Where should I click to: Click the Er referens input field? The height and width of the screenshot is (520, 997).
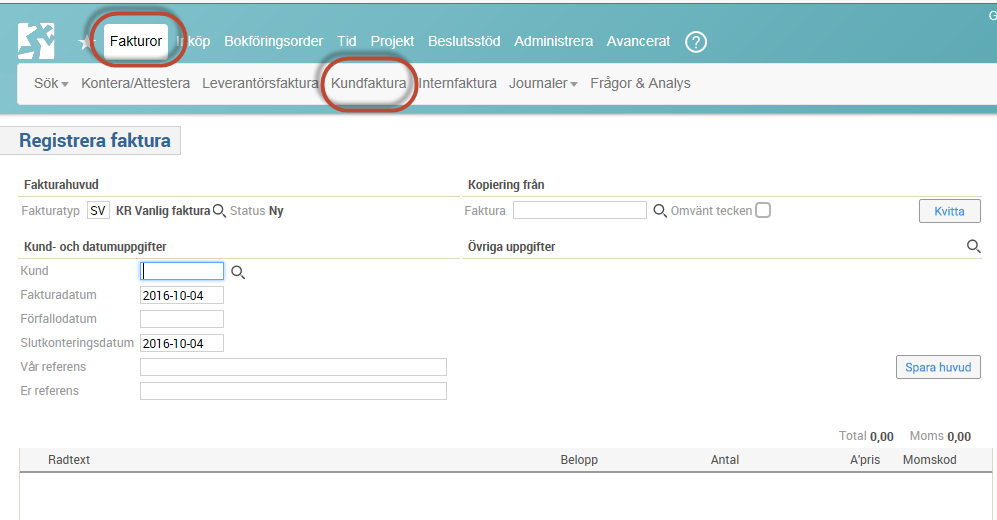pyautogui.click(x=293, y=391)
